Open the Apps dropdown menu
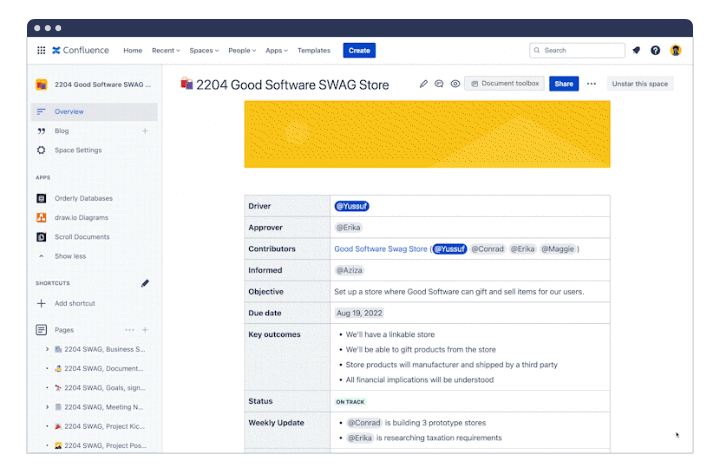Screen dimensions: 720x471 coord(276,50)
